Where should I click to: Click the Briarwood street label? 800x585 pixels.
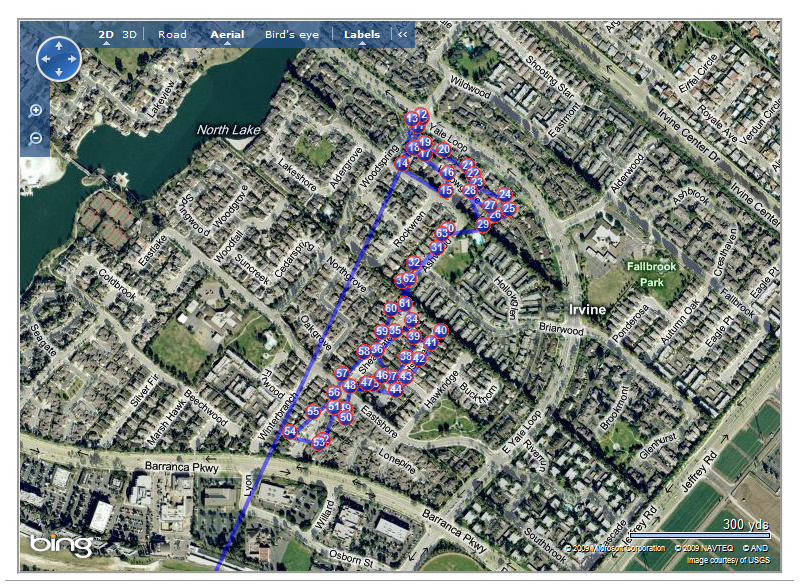click(561, 329)
